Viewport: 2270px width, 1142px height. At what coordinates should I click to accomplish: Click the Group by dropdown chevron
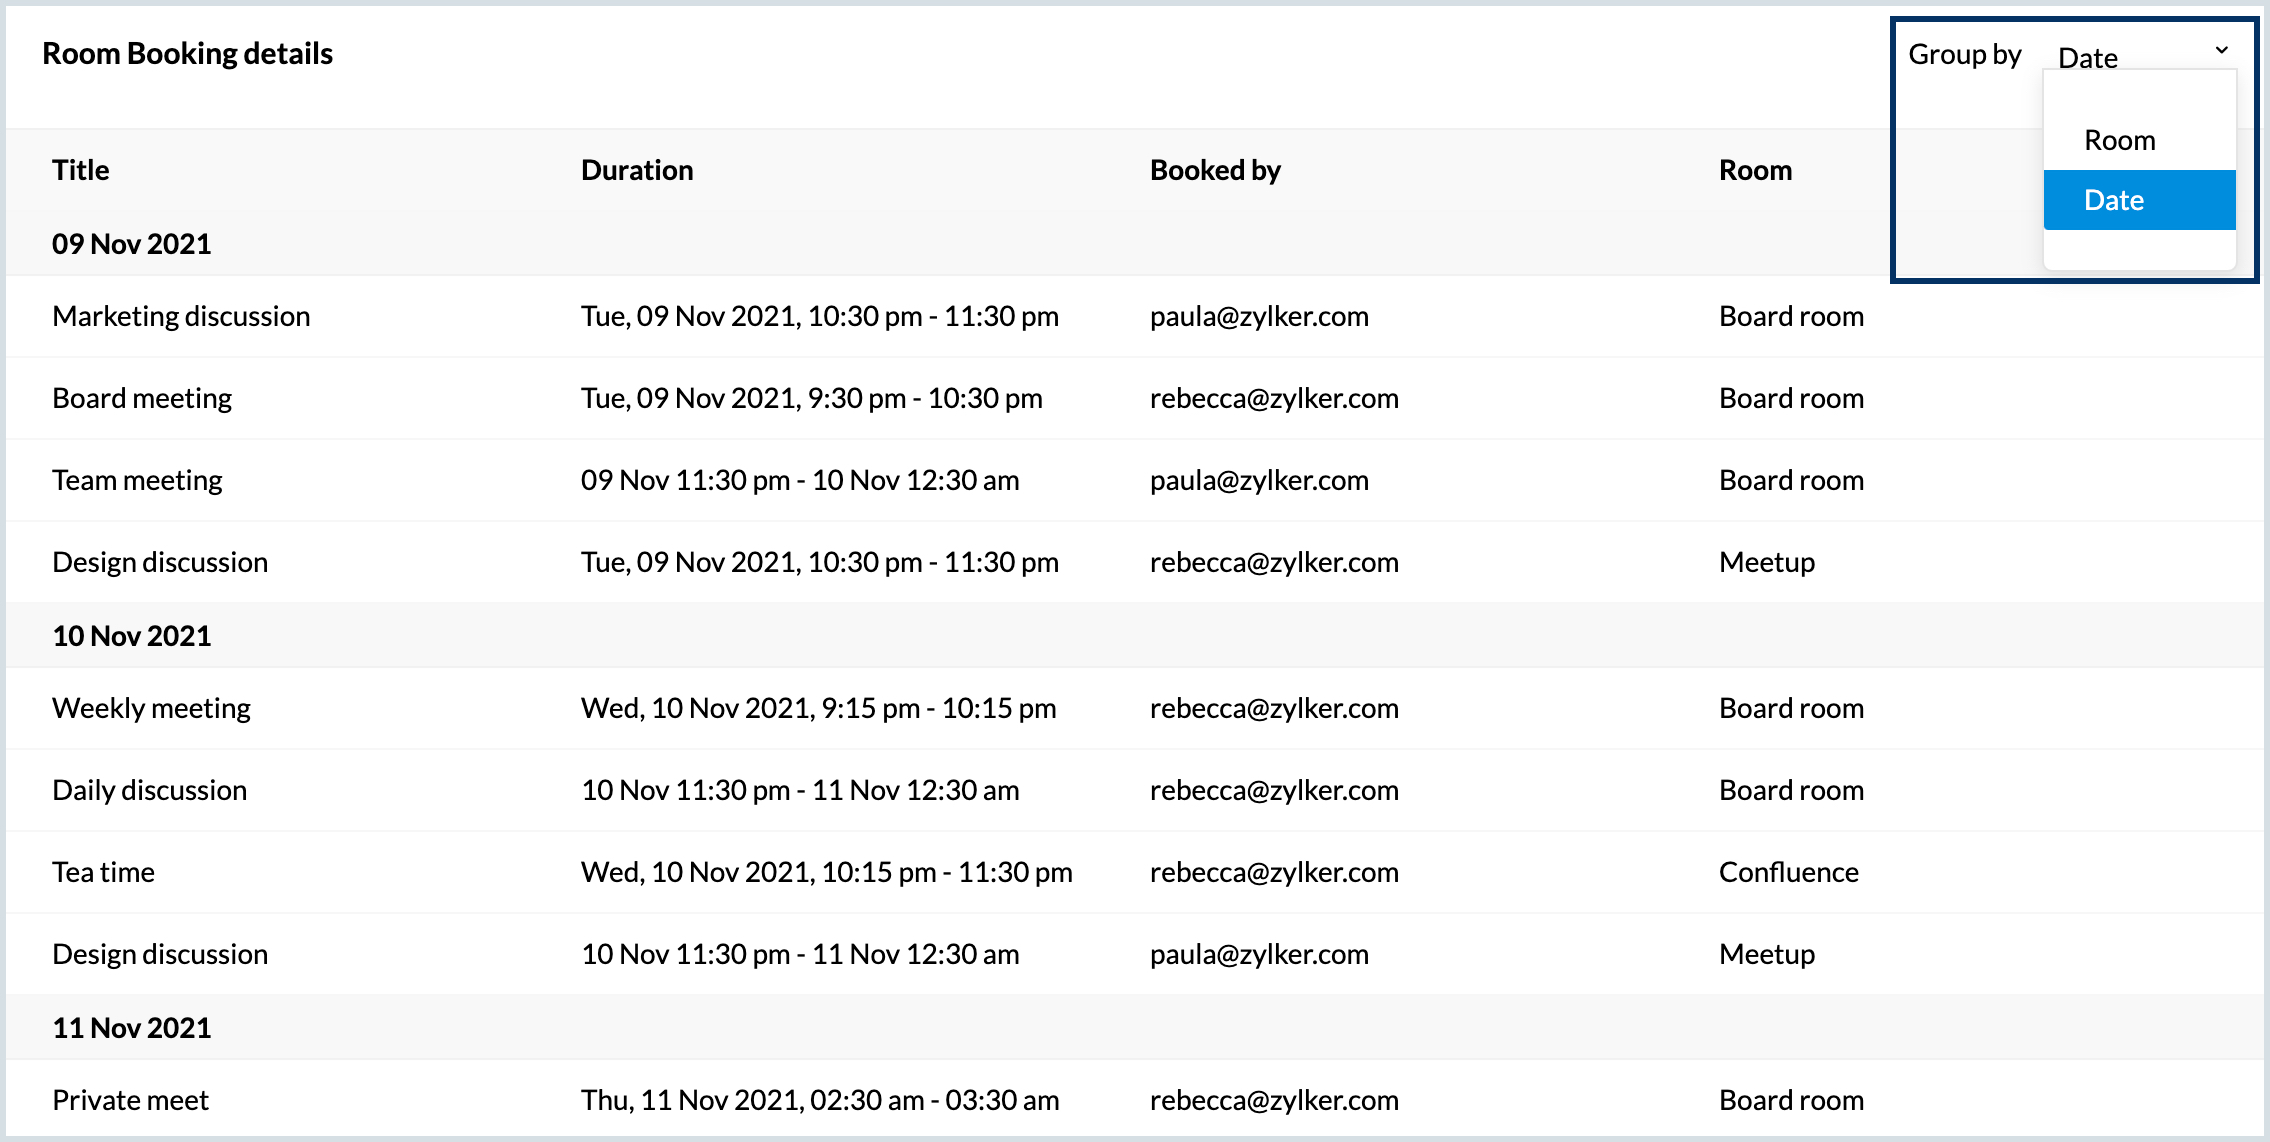(2221, 50)
